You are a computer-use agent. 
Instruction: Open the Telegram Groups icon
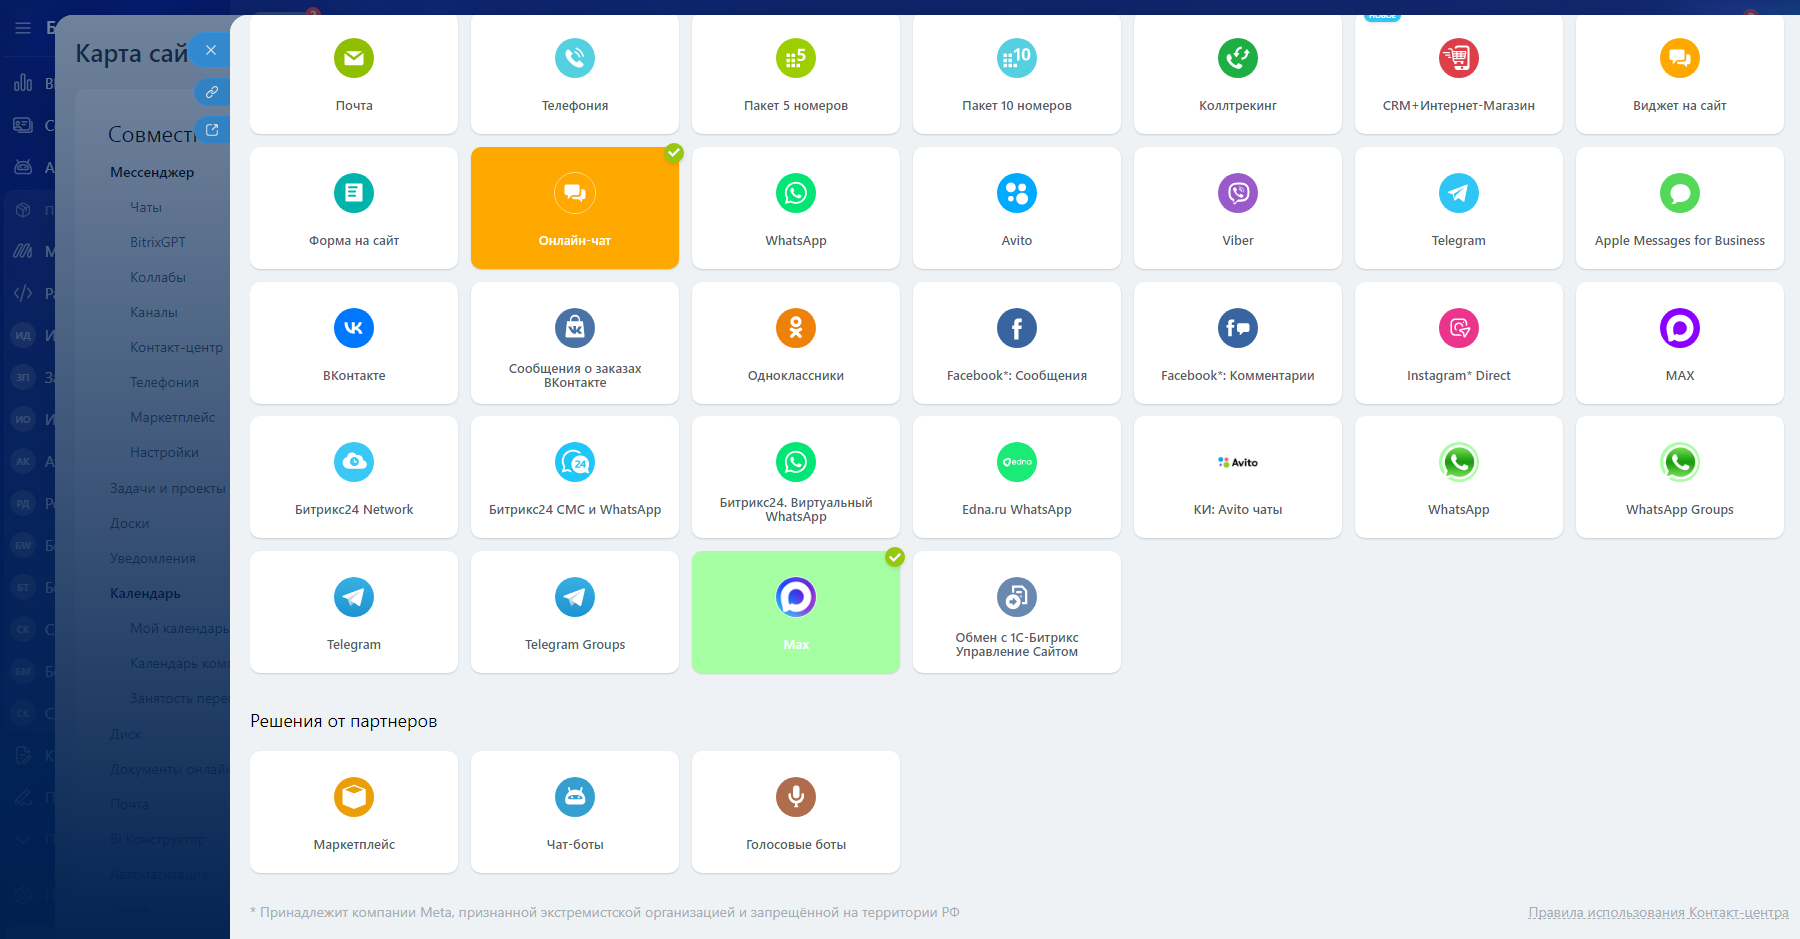coord(575,597)
